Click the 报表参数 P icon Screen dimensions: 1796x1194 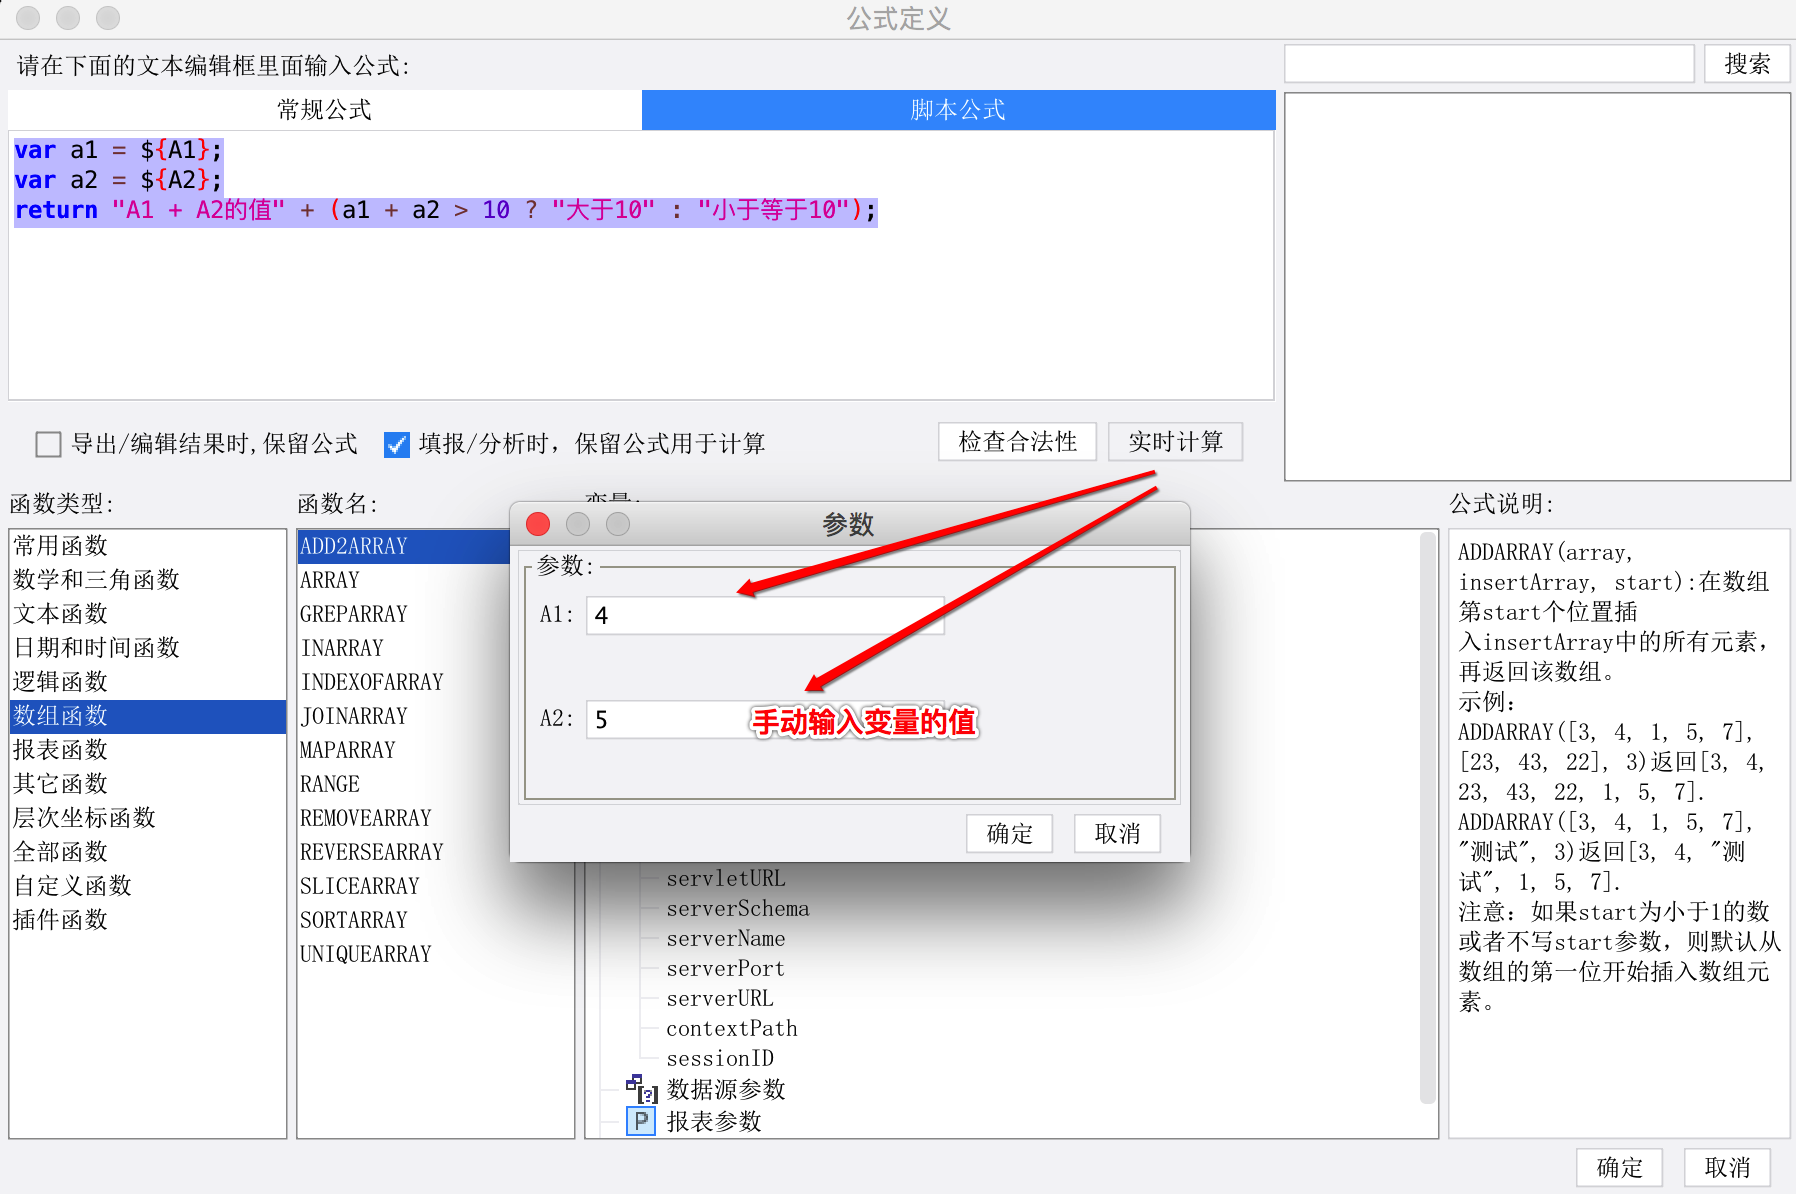pos(641,1121)
